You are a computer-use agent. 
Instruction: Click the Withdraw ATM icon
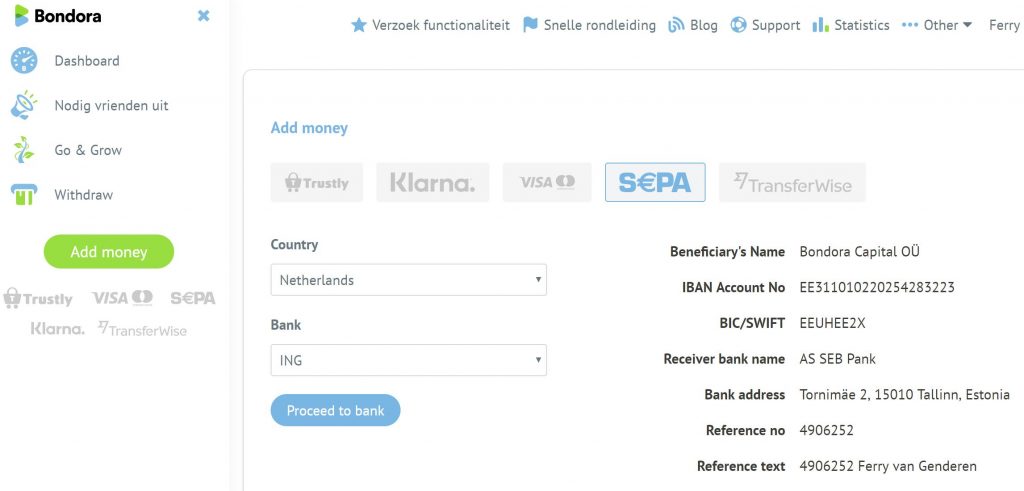point(24,195)
